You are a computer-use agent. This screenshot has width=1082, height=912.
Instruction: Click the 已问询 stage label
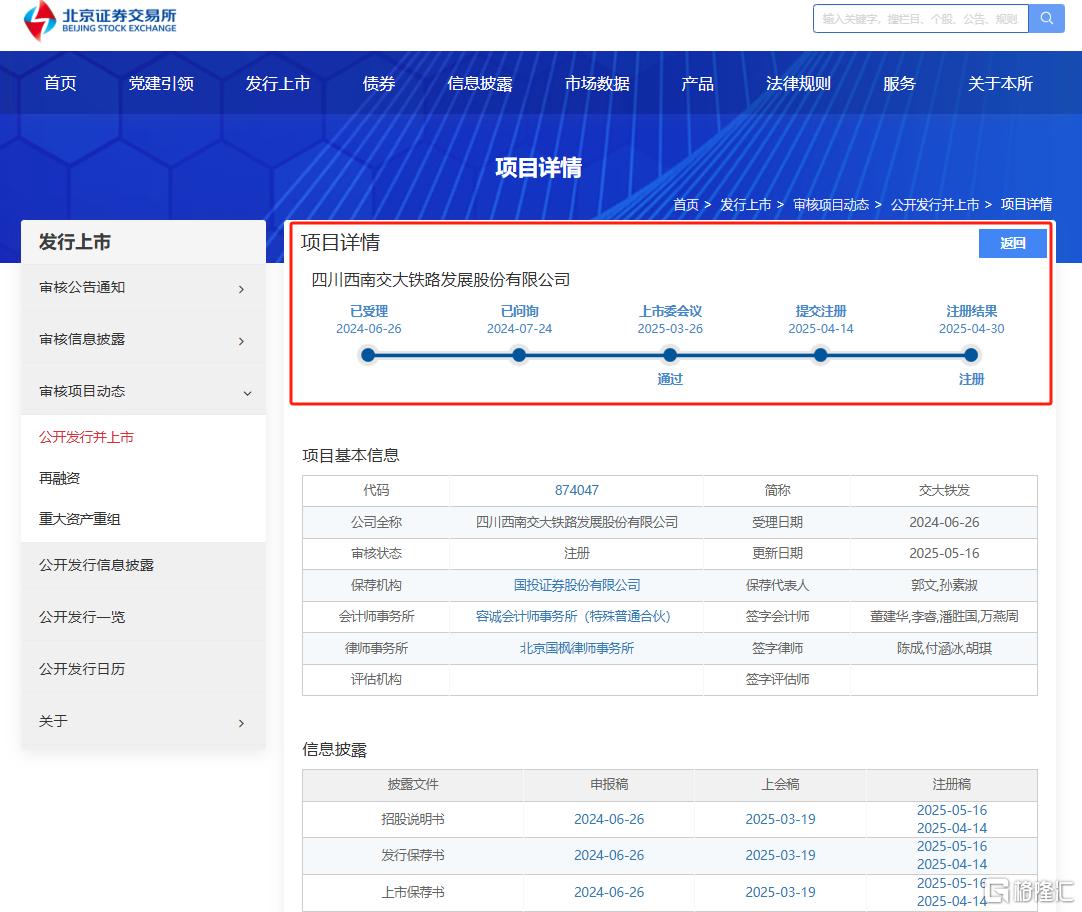click(x=519, y=311)
